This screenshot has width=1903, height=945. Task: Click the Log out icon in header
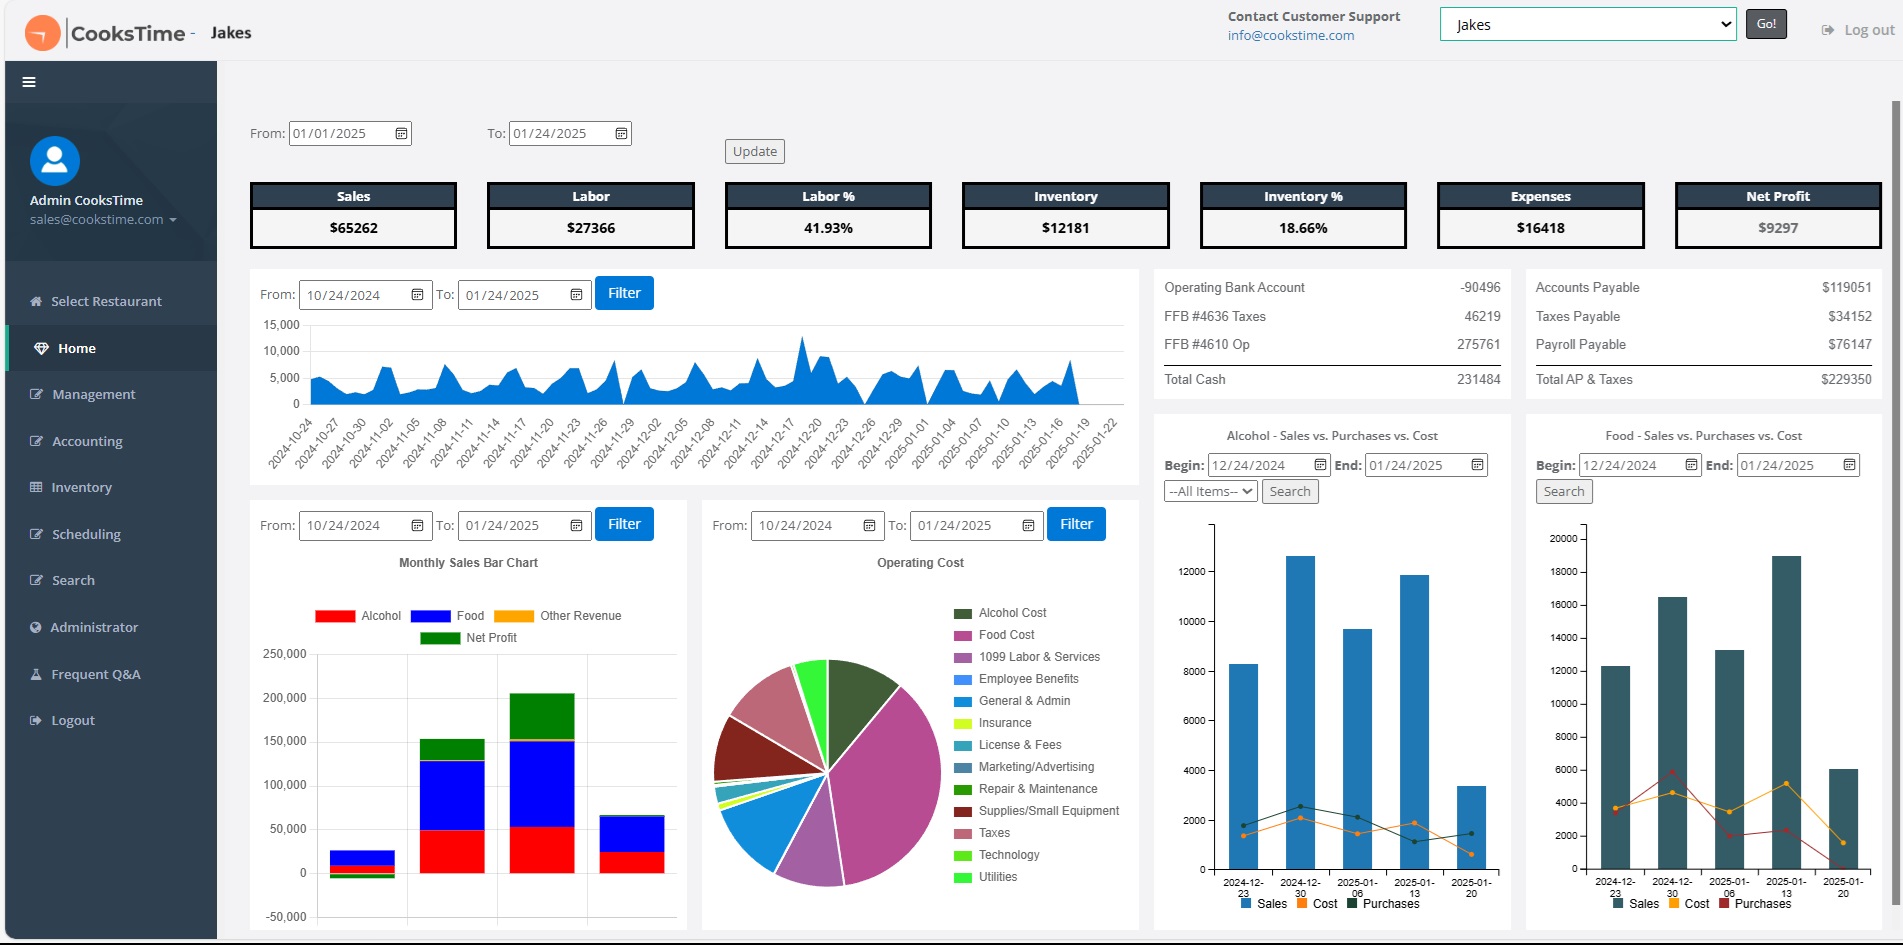(1828, 30)
